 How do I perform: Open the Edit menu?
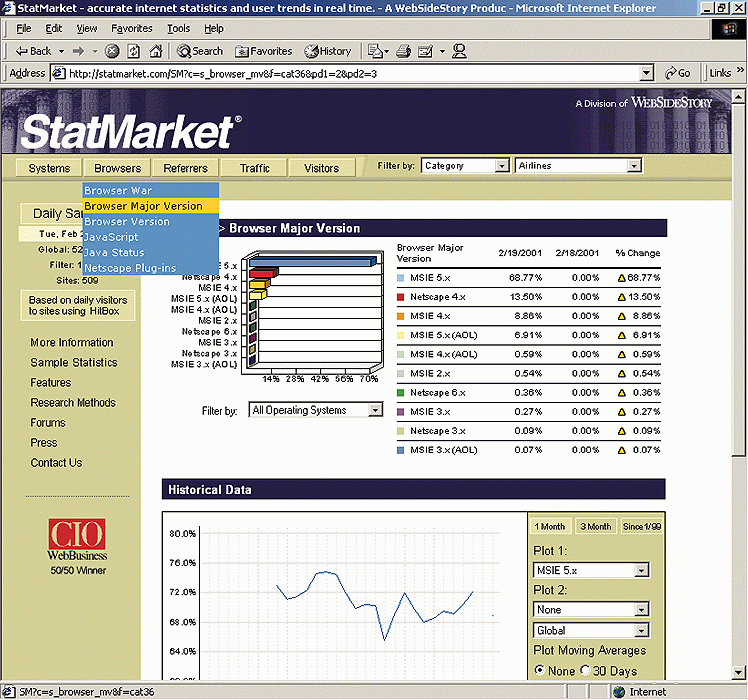pos(53,29)
